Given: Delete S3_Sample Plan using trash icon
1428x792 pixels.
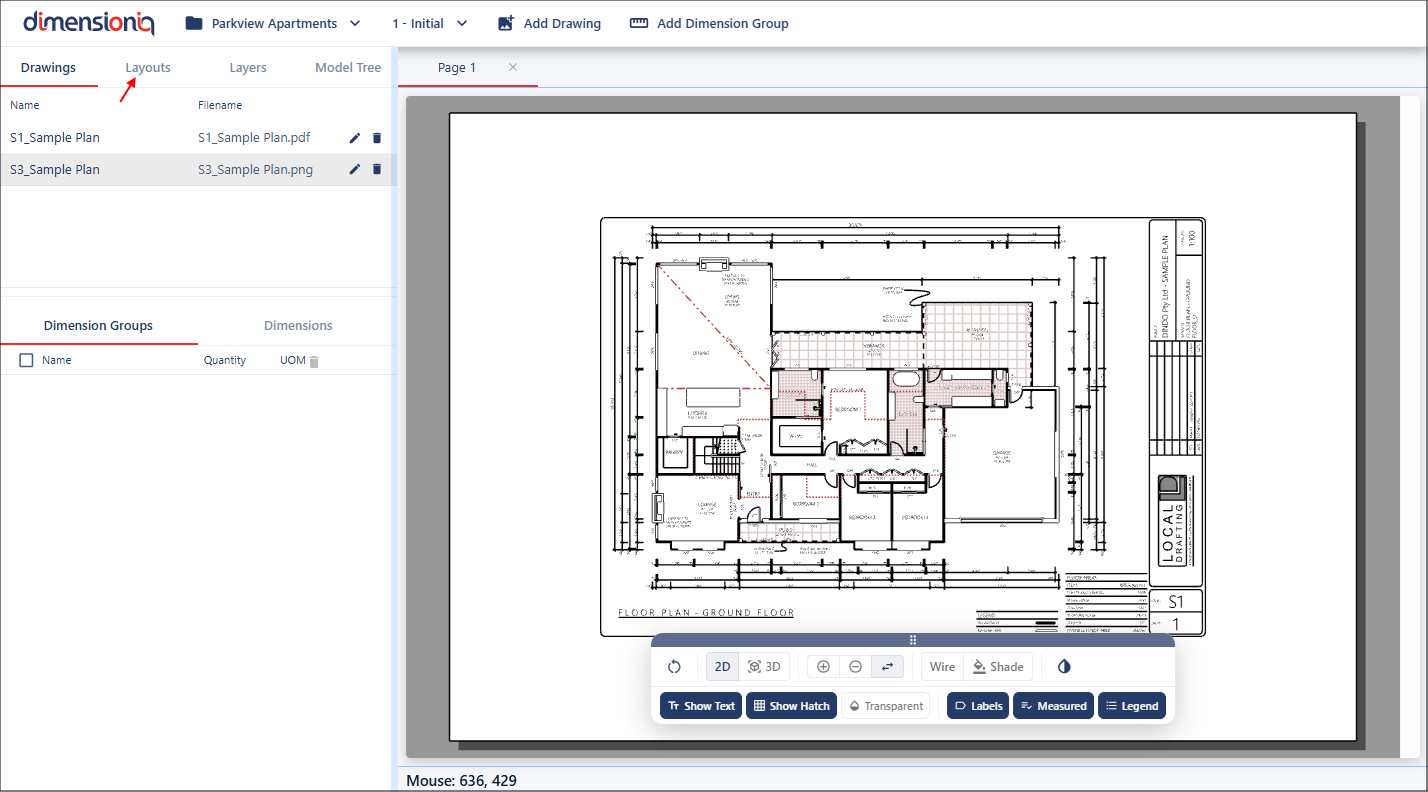Looking at the screenshot, I should click(377, 170).
